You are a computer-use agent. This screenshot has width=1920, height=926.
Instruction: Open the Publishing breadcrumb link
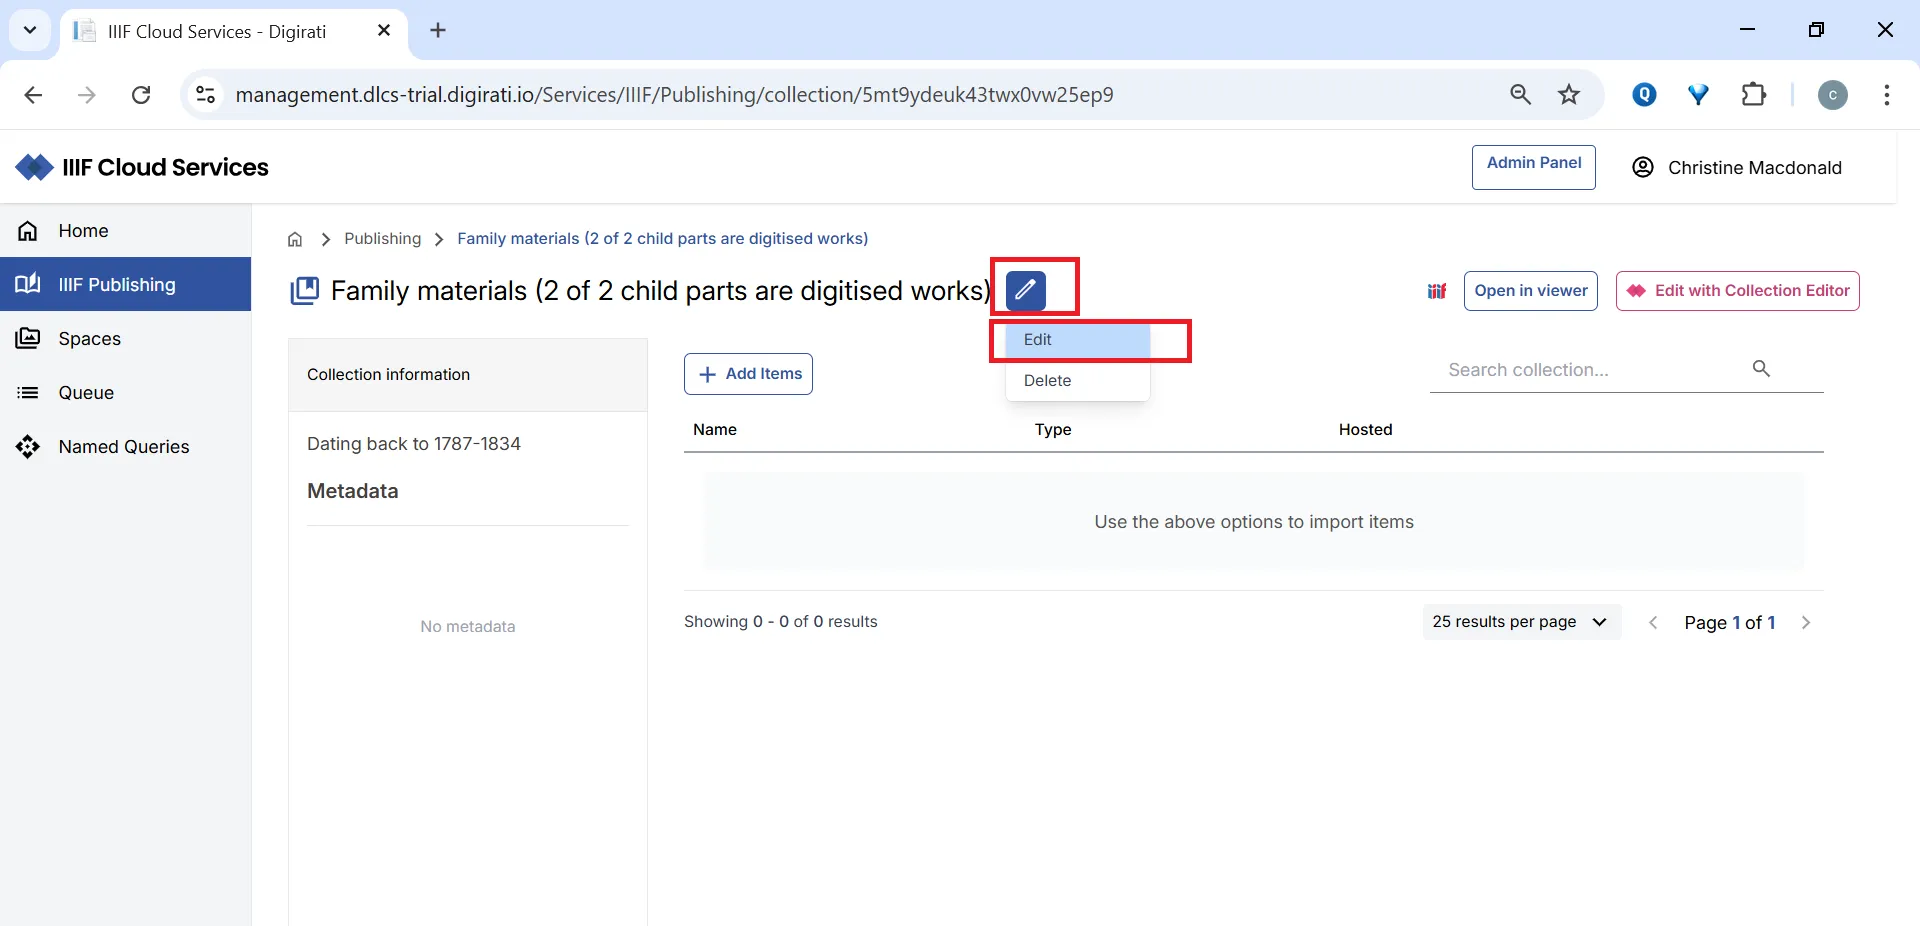[382, 239]
